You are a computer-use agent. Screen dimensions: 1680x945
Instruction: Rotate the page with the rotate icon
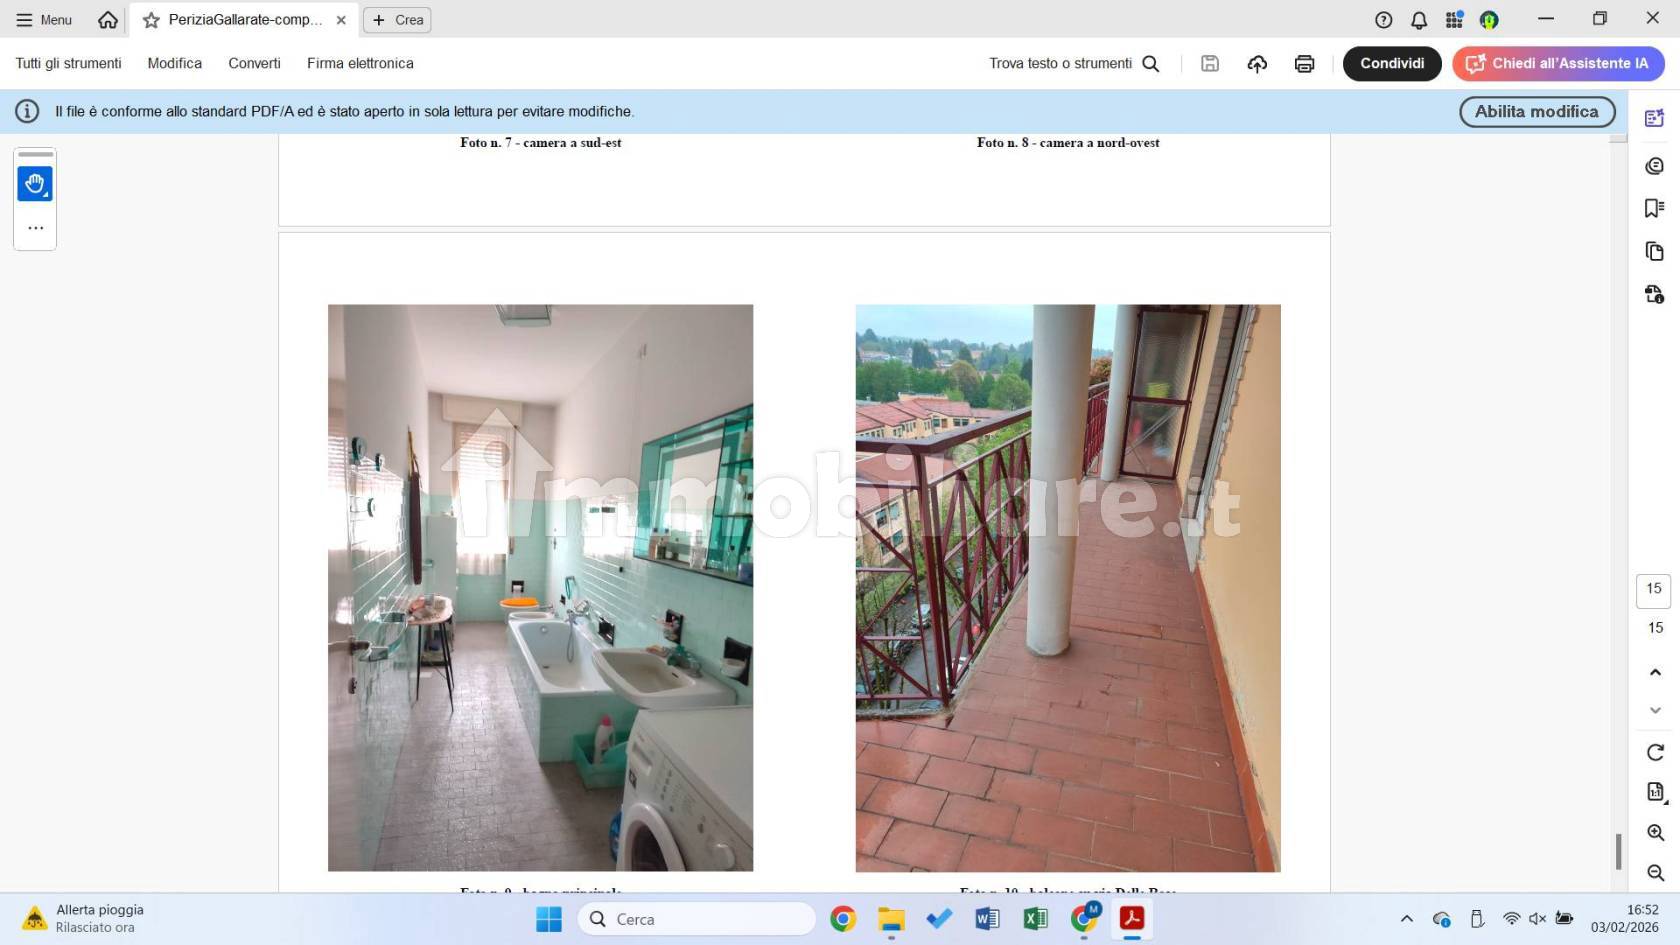click(x=1653, y=751)
